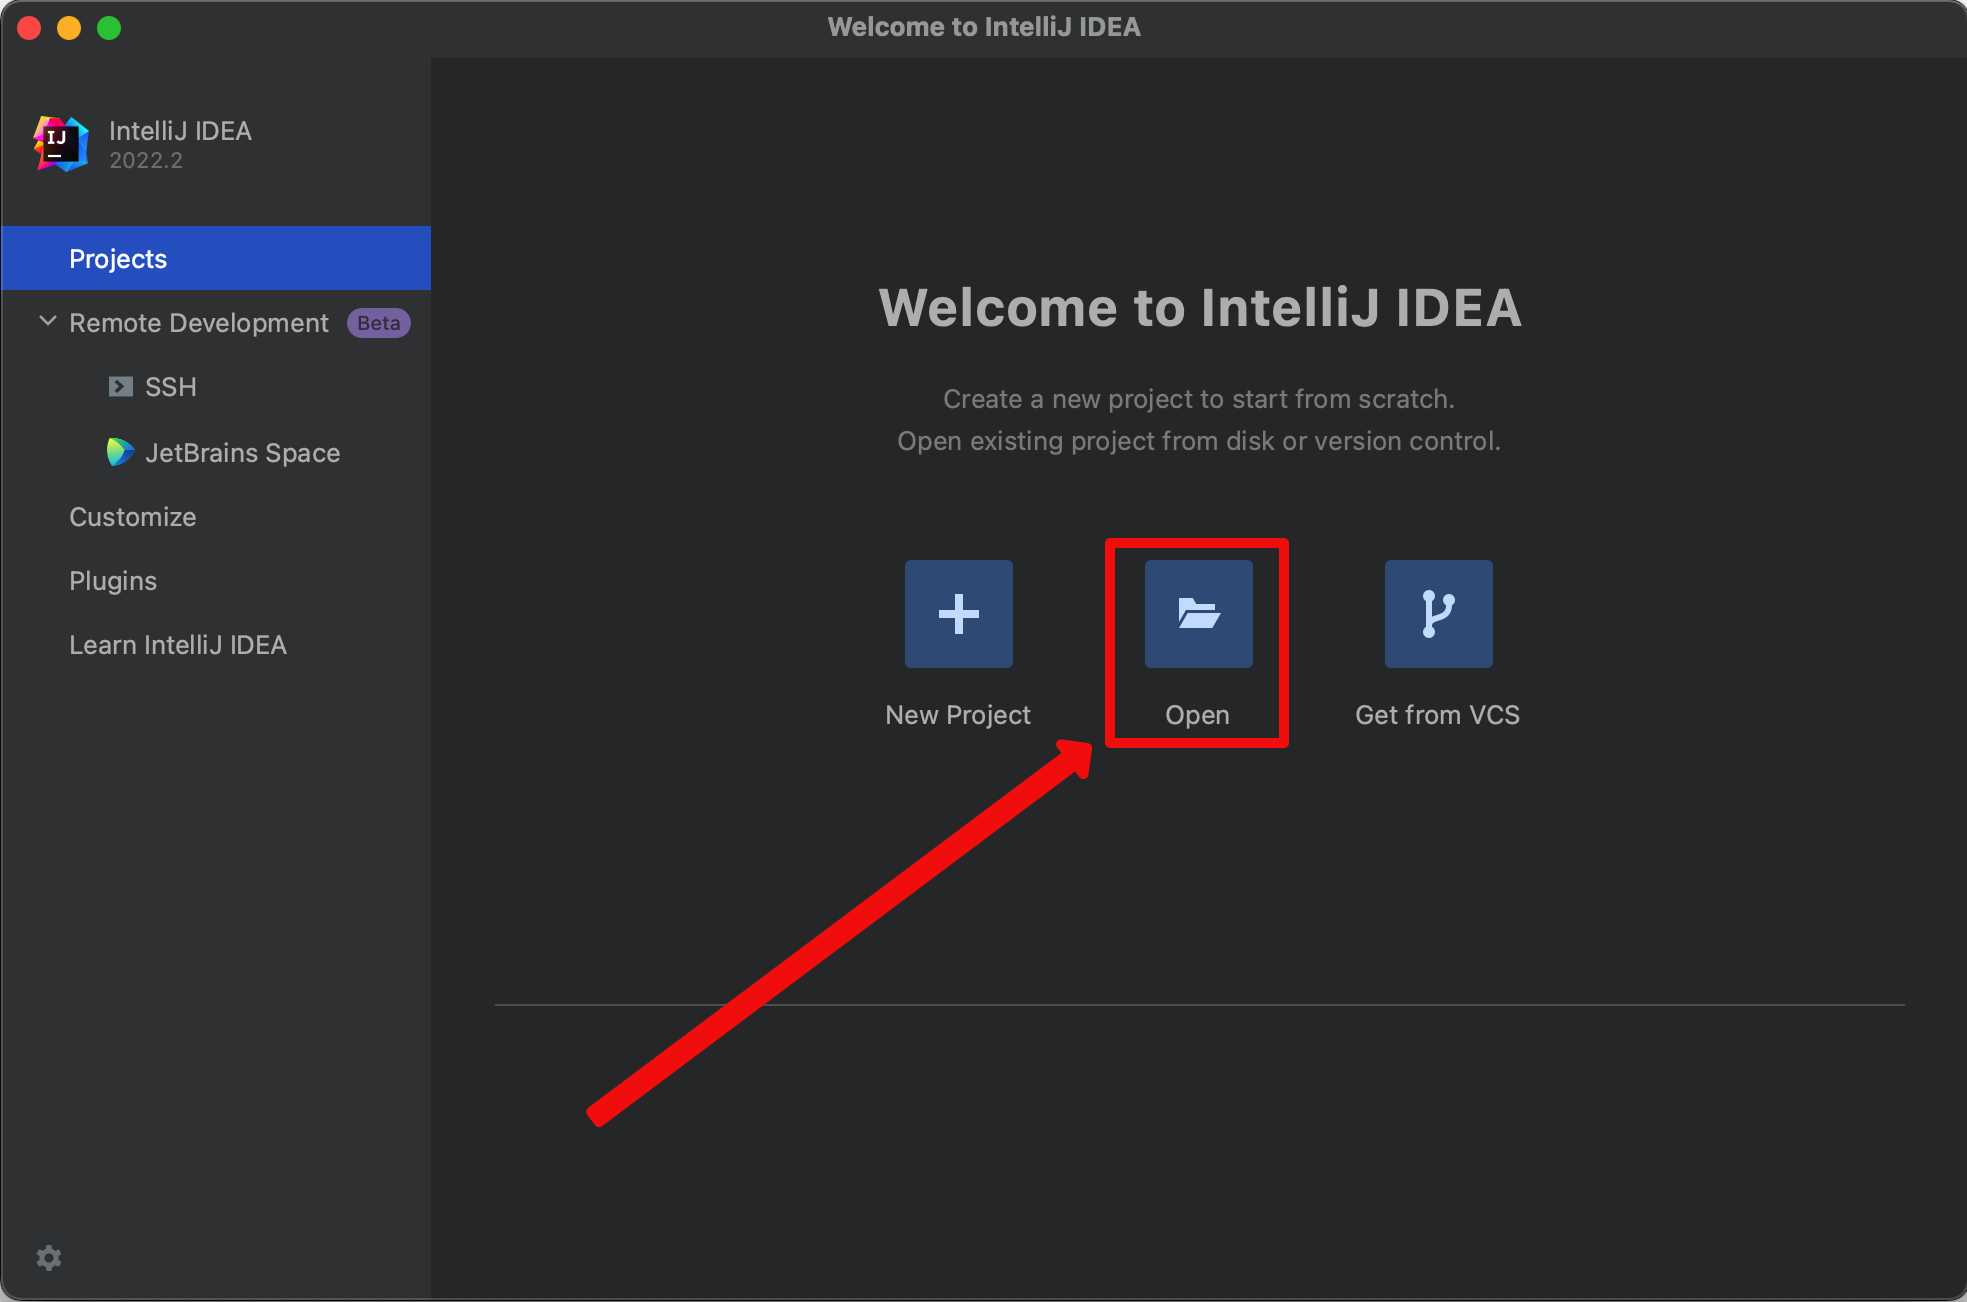Click the IntelliJ IDEA logo icon
Screen dimensions: 1967x1302
pos(61,143)
